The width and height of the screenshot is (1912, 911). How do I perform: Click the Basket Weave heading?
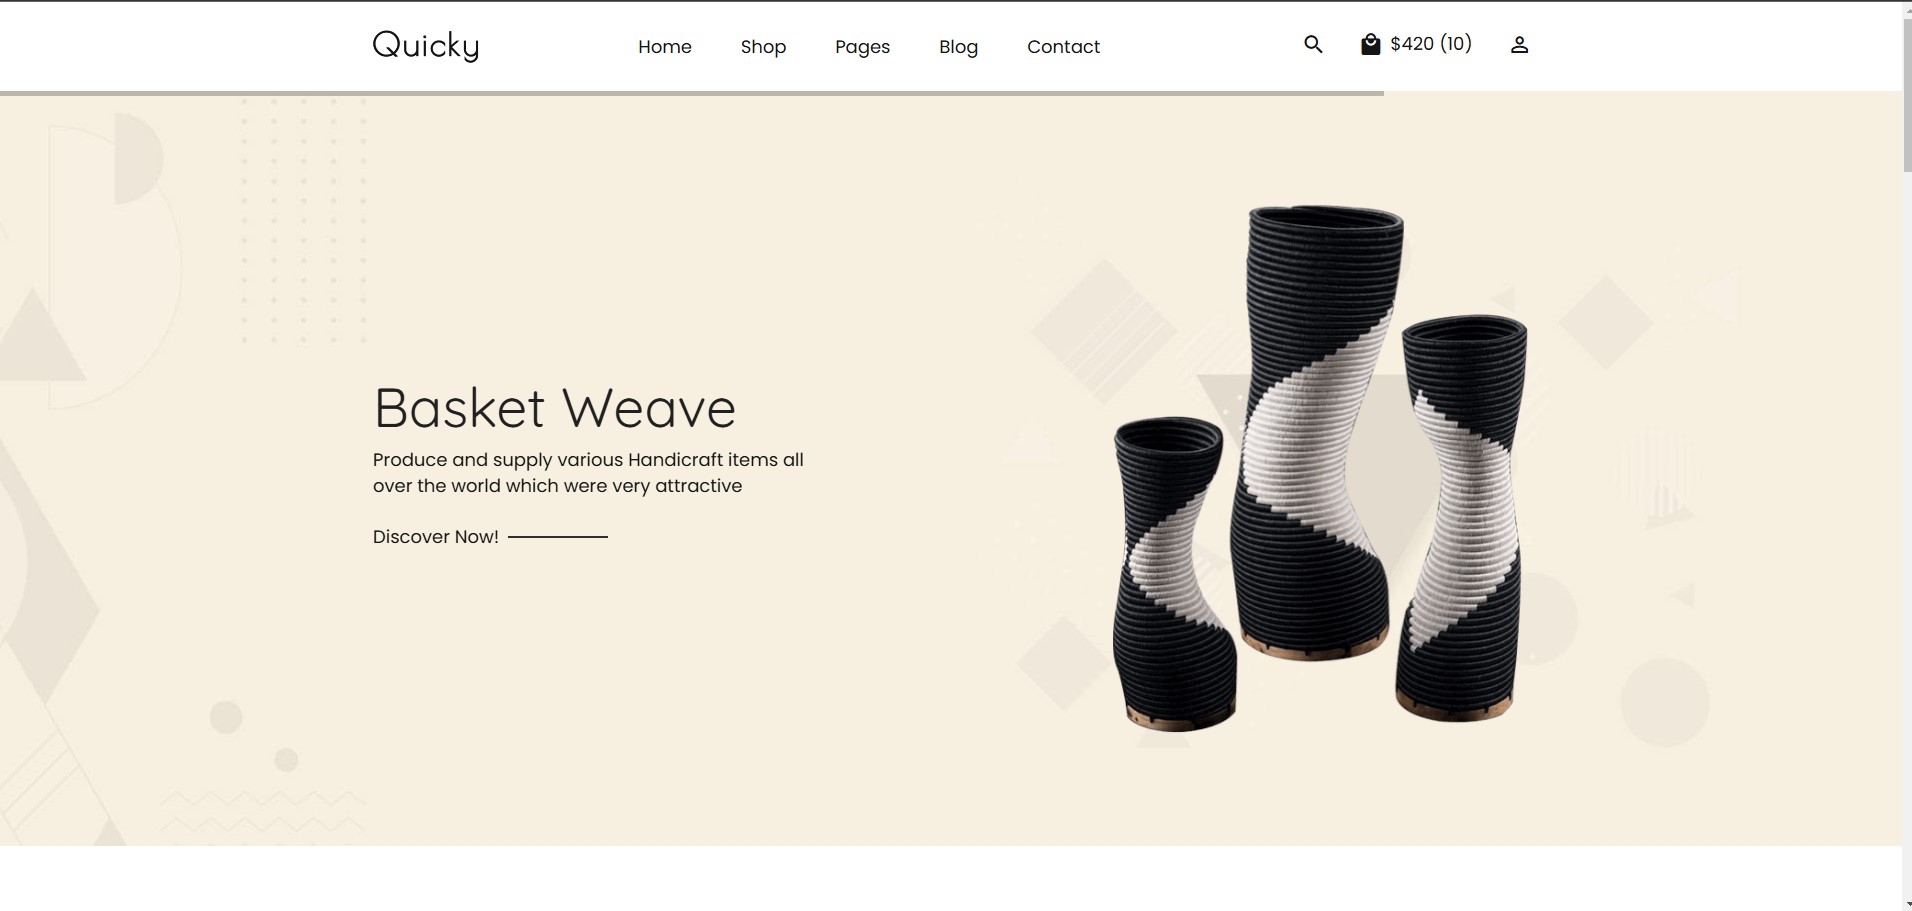click(x=554, y=408)
